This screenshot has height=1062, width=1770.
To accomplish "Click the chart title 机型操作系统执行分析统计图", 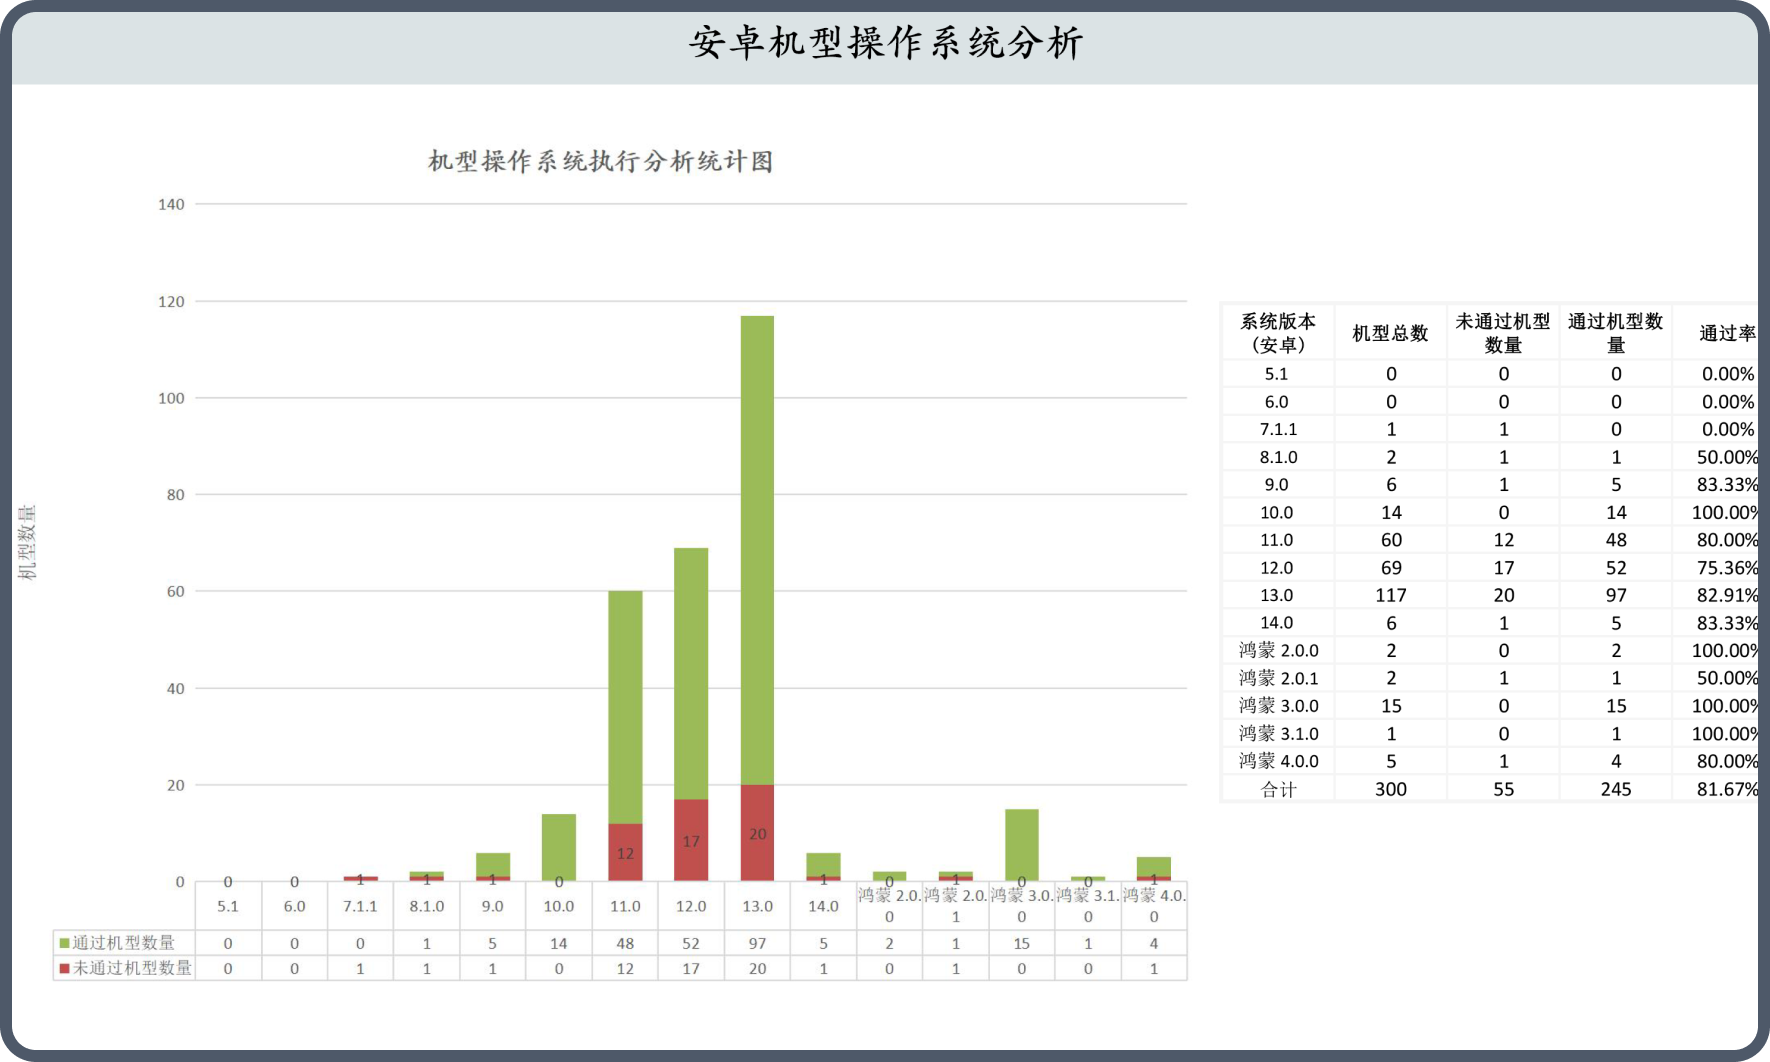I will (x=600, y=162).
